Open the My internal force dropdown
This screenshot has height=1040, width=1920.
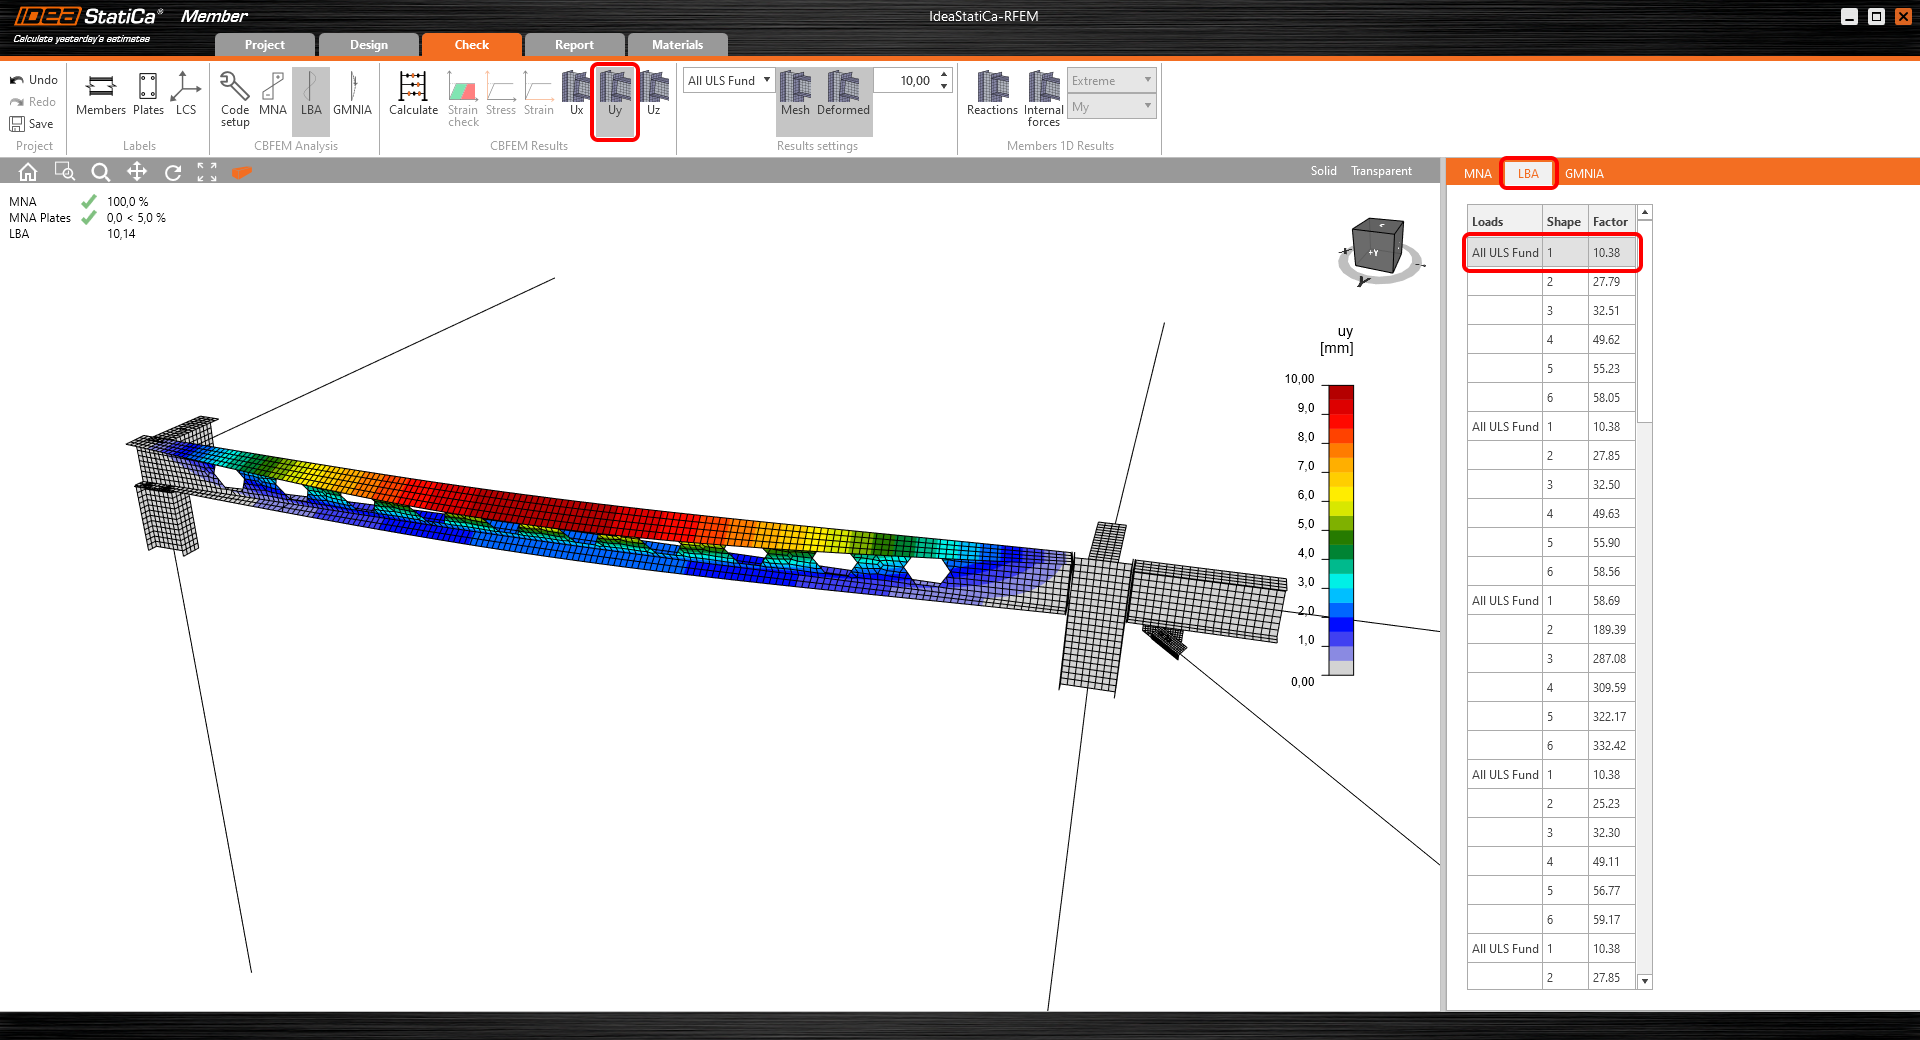(x=1111, y=107)
